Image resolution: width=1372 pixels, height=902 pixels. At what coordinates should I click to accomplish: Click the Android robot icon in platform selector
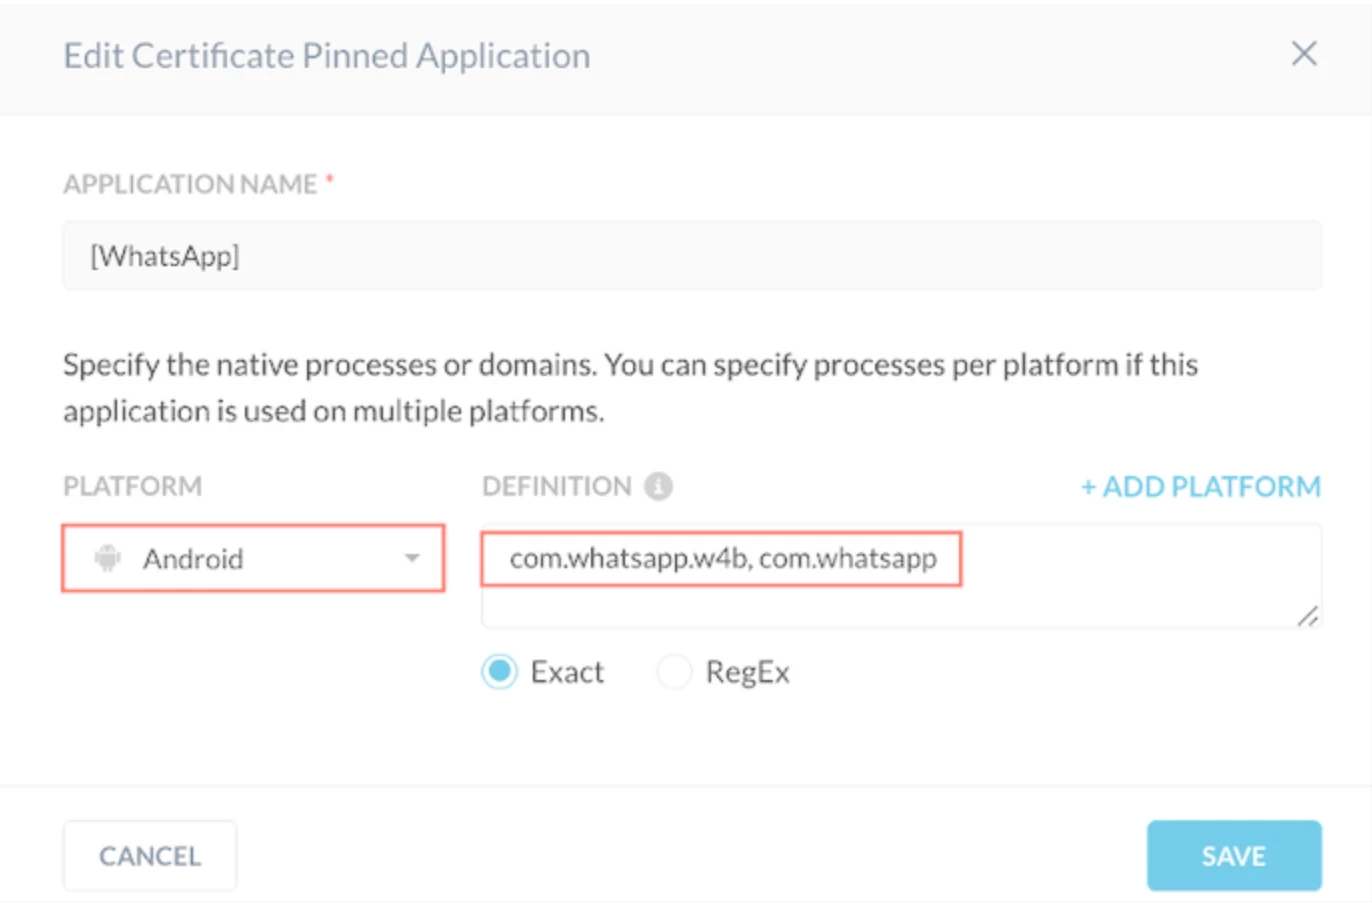(108, 558)
